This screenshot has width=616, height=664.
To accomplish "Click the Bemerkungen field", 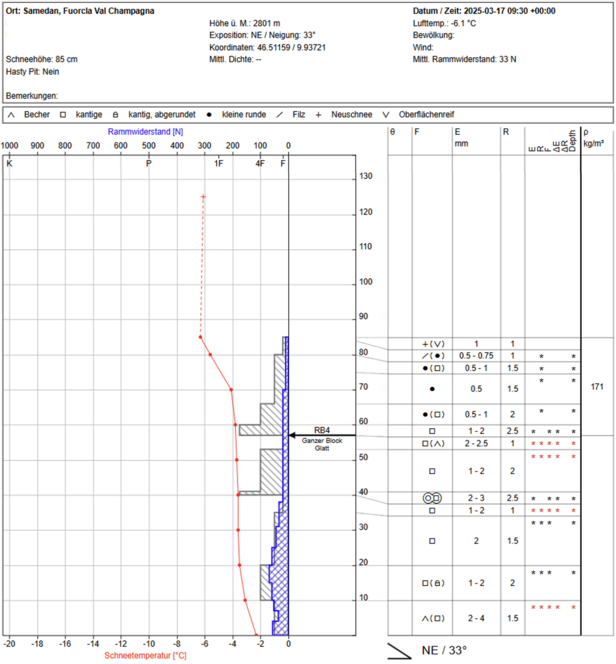I will coord(32,95).
